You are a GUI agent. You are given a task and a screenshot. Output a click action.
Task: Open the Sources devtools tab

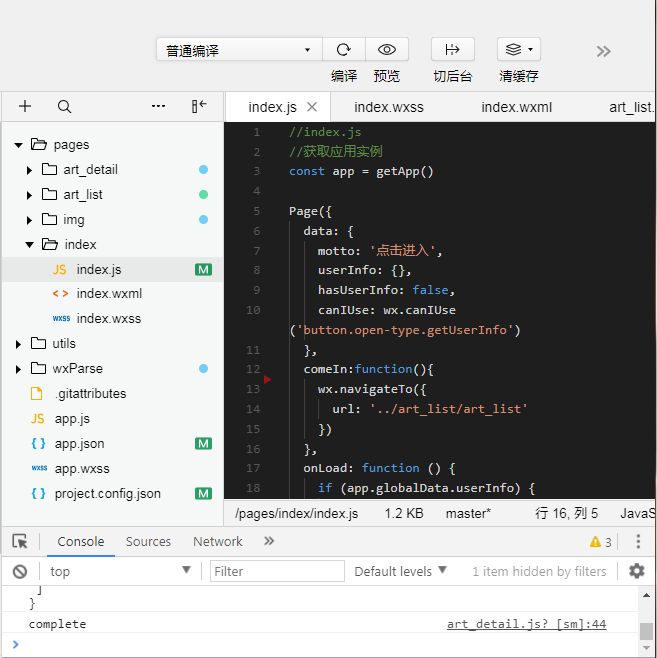(x=148, y=541)
